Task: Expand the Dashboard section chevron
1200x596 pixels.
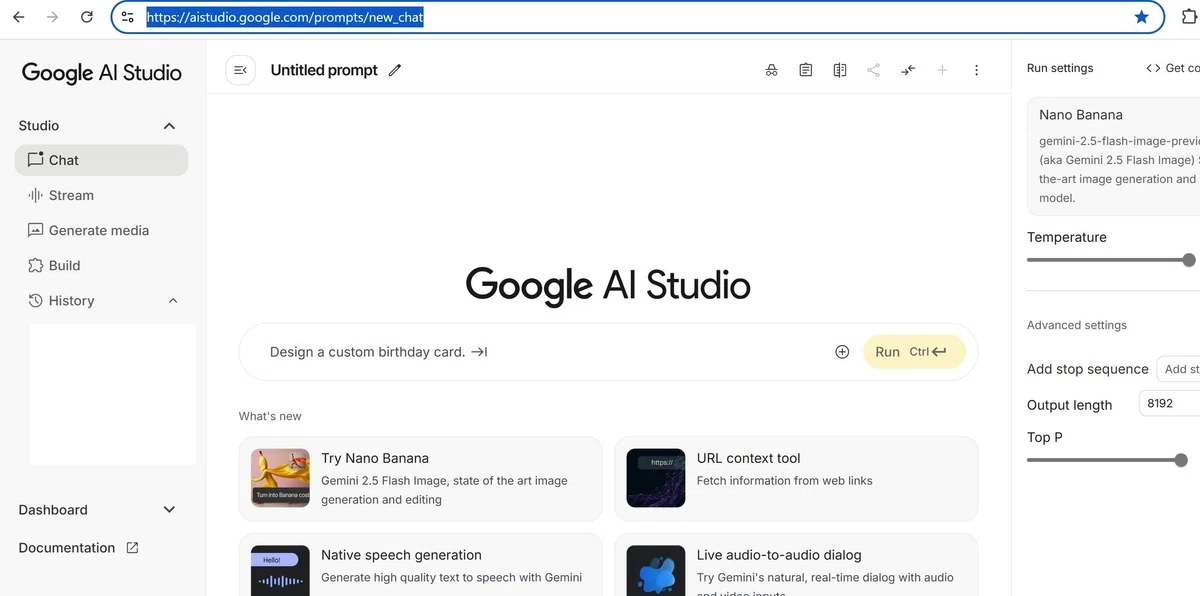Action: pyautogui.click(x=169, y=510)
